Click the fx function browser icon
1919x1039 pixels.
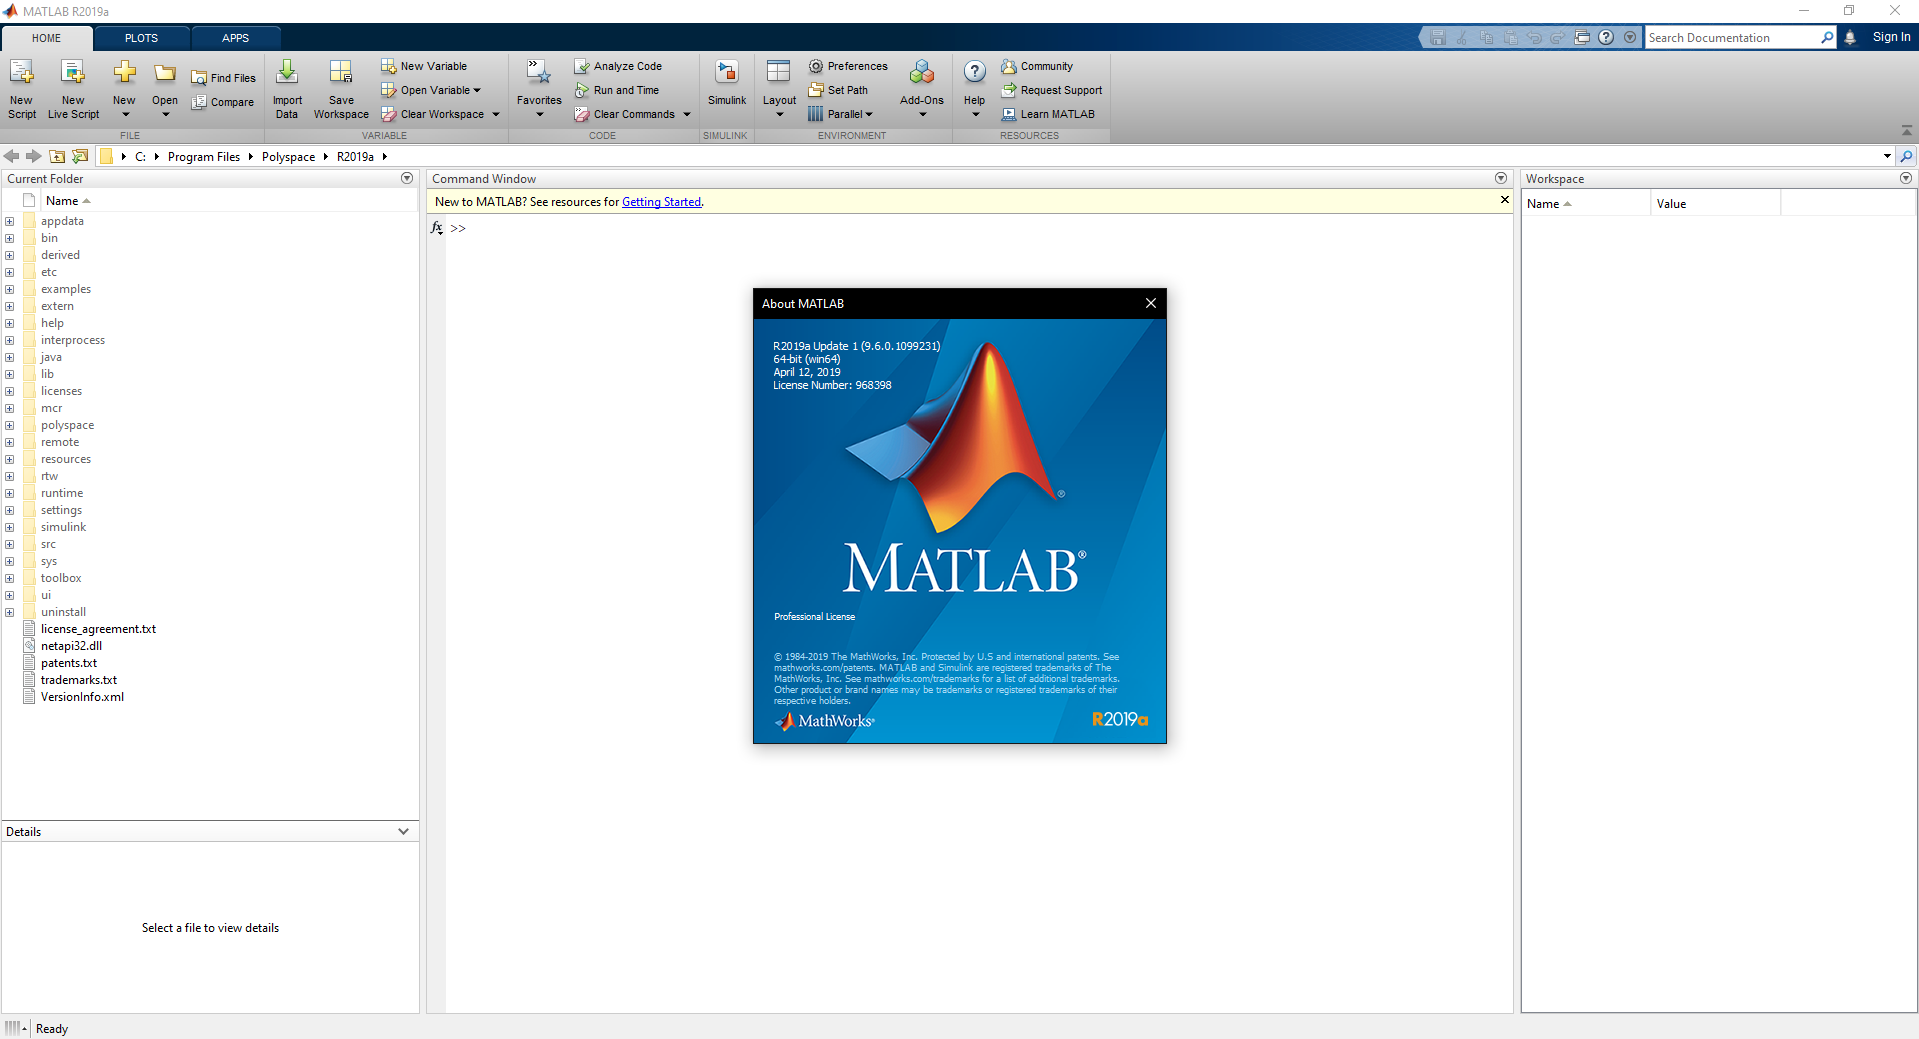pyautogui.click(x=437, y=228)
